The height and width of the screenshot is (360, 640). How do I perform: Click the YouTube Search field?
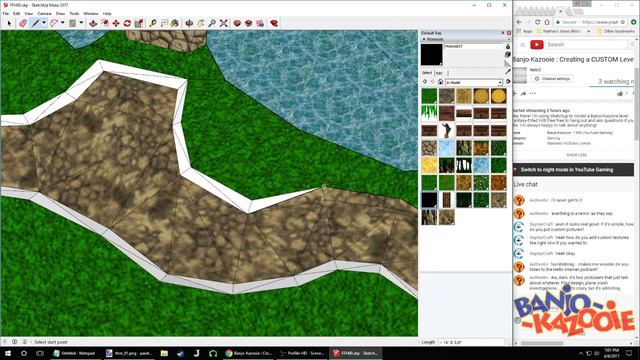point(586,44)
